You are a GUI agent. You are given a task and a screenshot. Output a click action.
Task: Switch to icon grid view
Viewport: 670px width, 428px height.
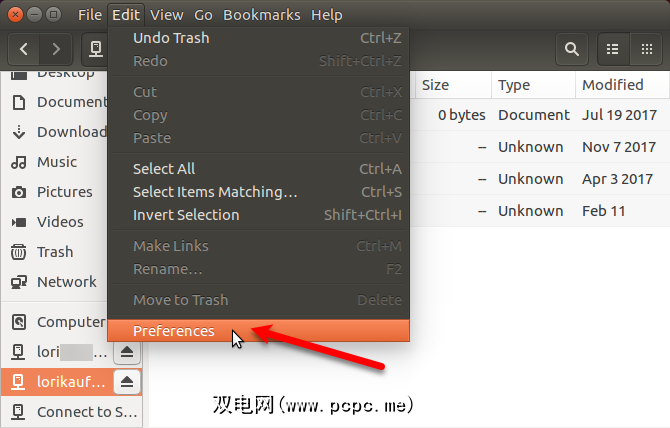pos(646,48)
